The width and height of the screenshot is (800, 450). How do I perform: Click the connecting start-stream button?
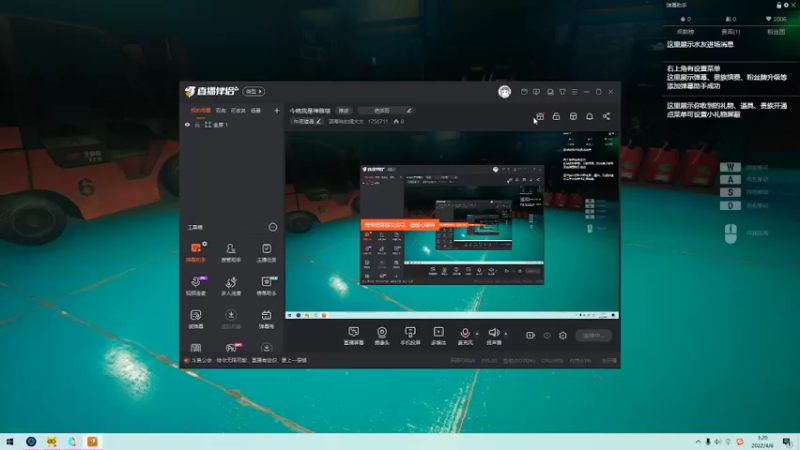(x=593, y=335)
